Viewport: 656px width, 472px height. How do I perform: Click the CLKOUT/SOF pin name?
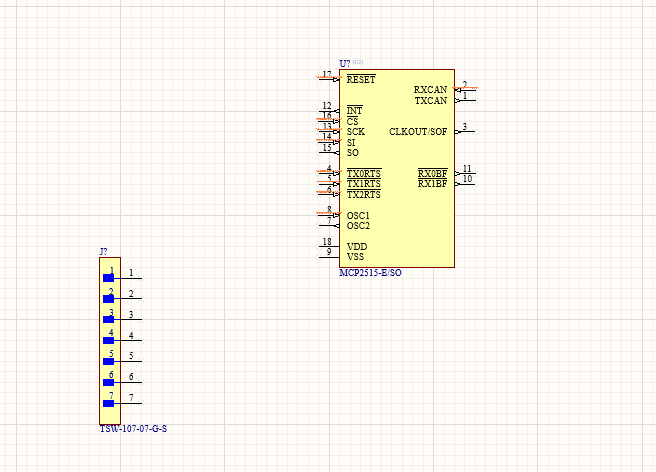pos(418,131)
